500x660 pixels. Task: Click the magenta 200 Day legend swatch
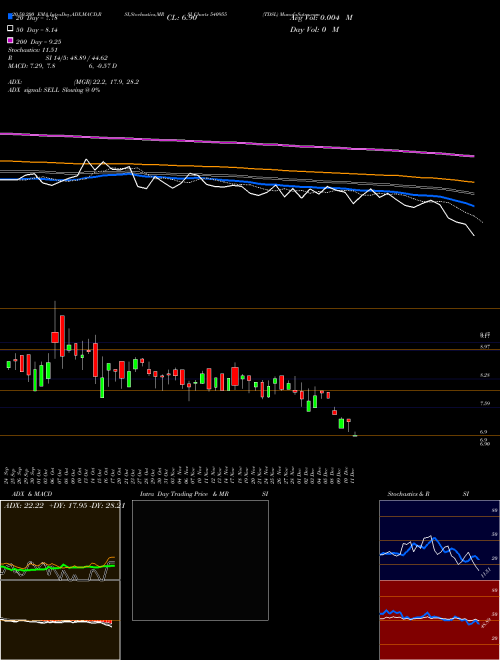[10, 41]
